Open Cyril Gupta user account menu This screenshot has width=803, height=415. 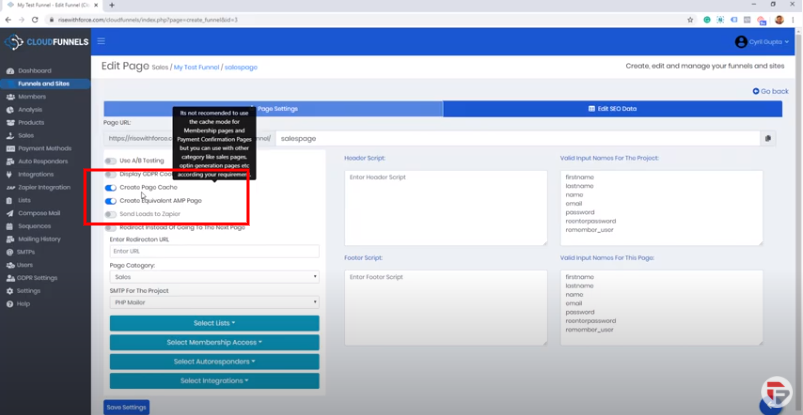click(761, 42)
